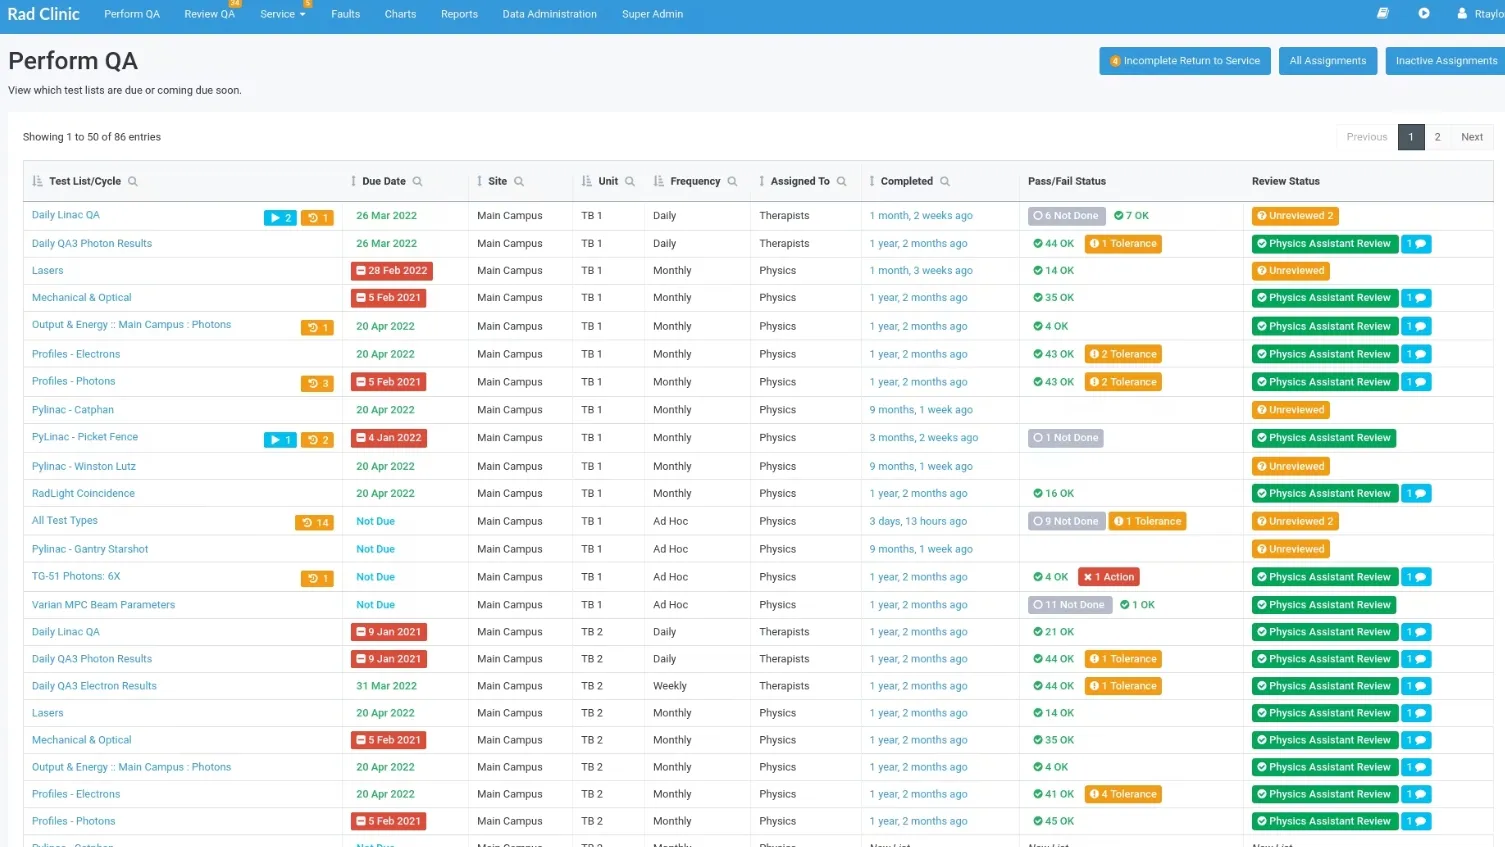The height and width of the screenshot is (847, 1505).
Task: Click completed link '1 month, 3 weeks ago'
Action: pyautogui.click(x=921, y=270)
